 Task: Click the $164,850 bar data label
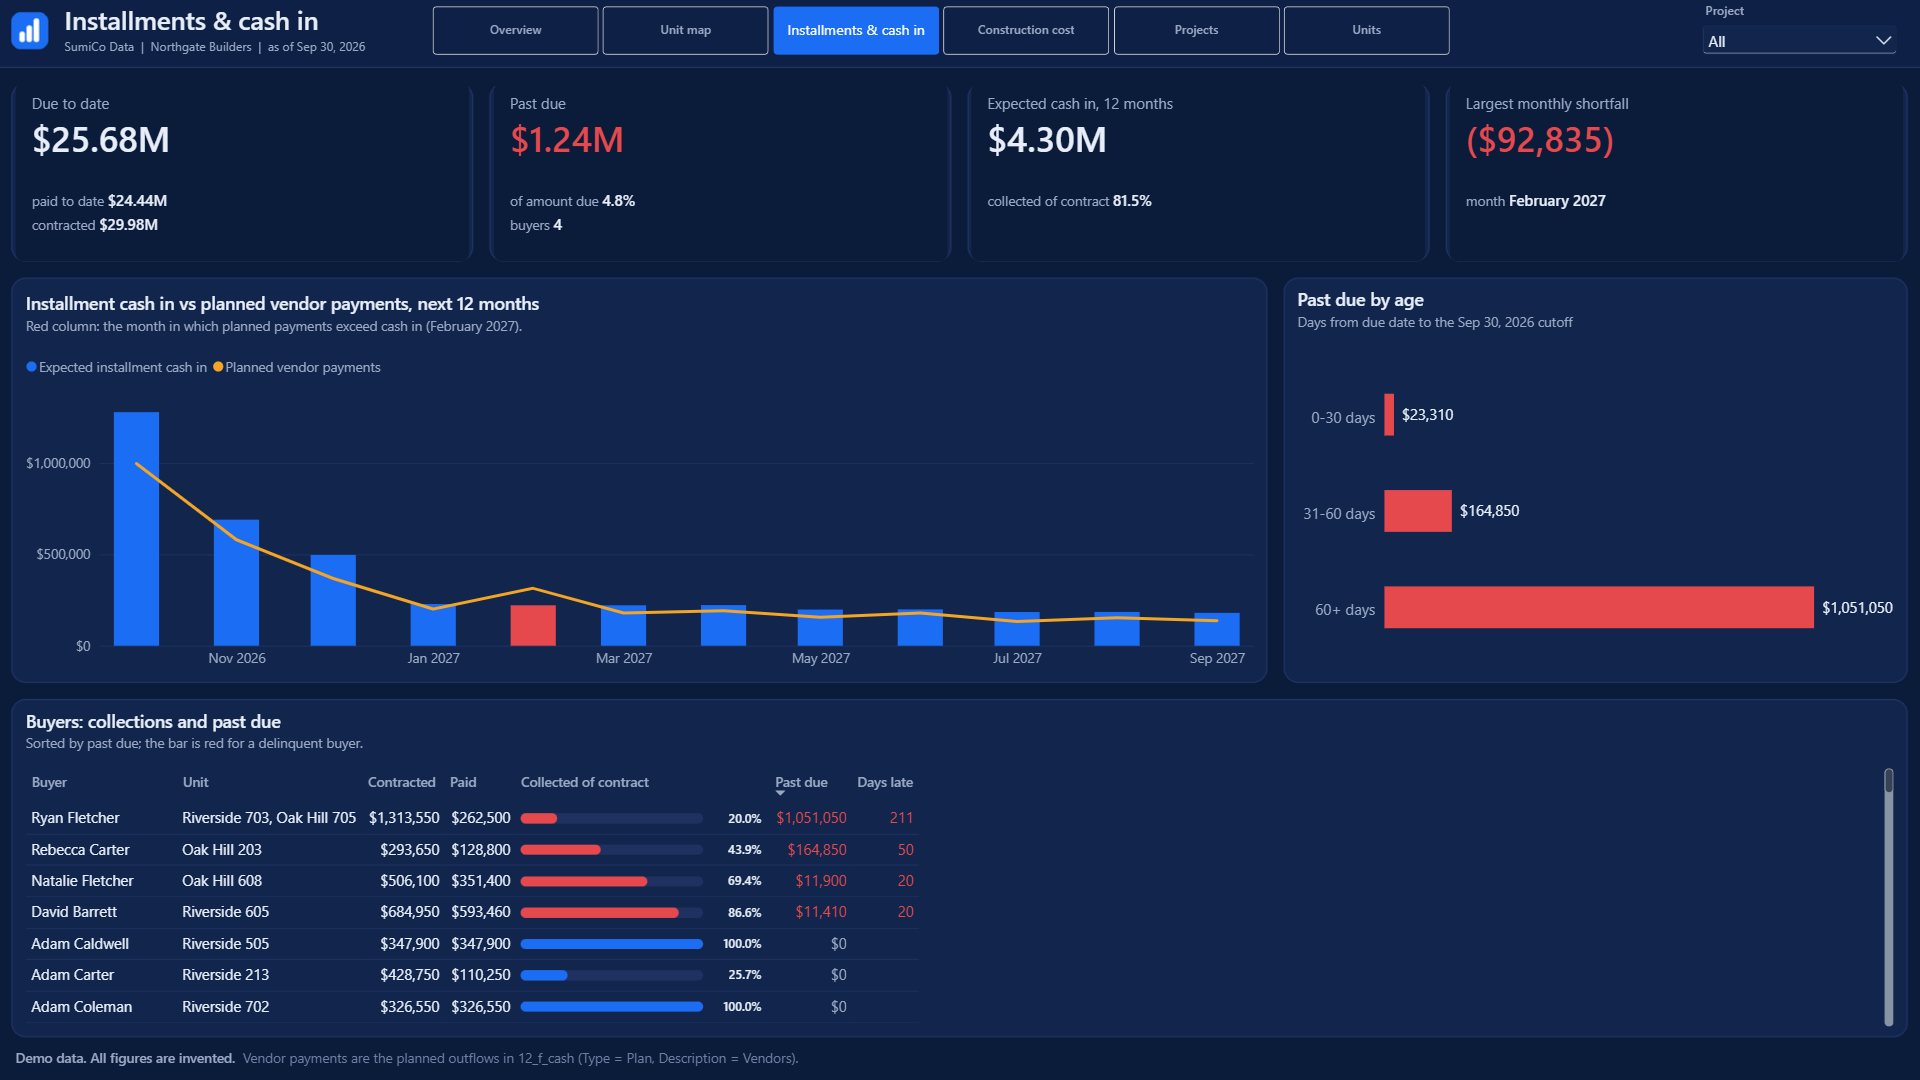click(1489, 511)
